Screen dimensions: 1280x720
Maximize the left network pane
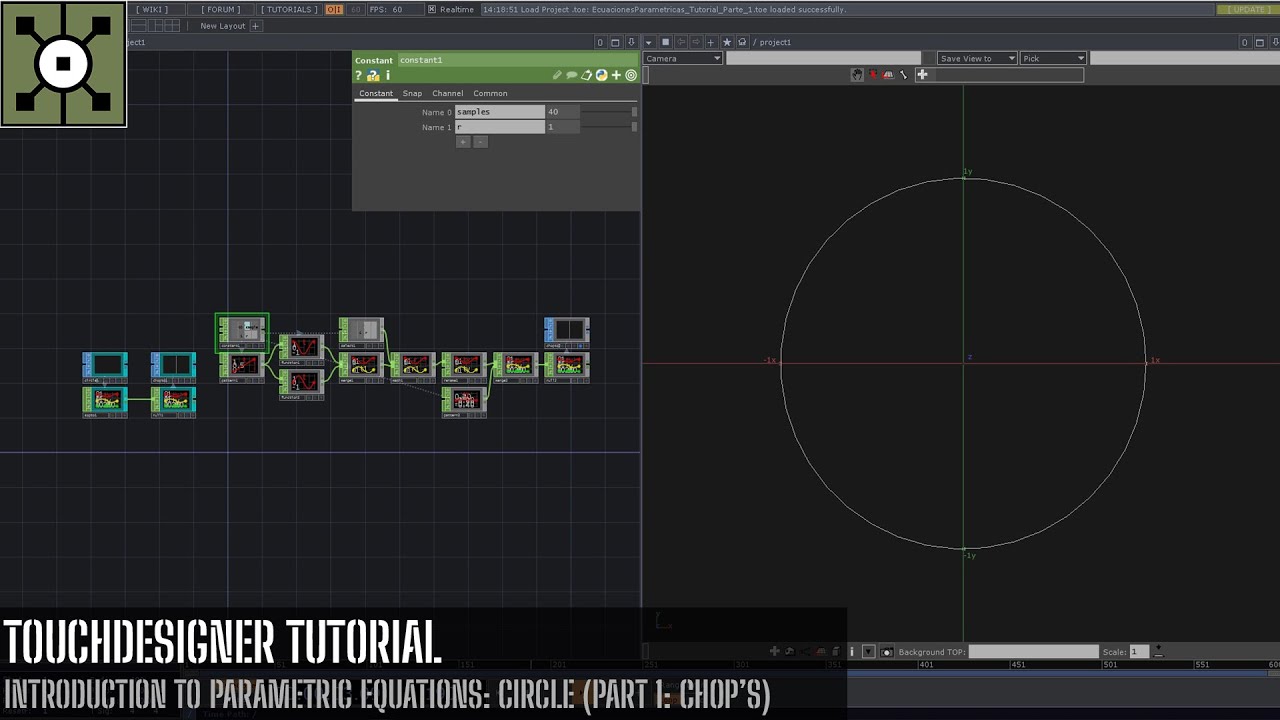pyautogui.click(x=616, y=42)
